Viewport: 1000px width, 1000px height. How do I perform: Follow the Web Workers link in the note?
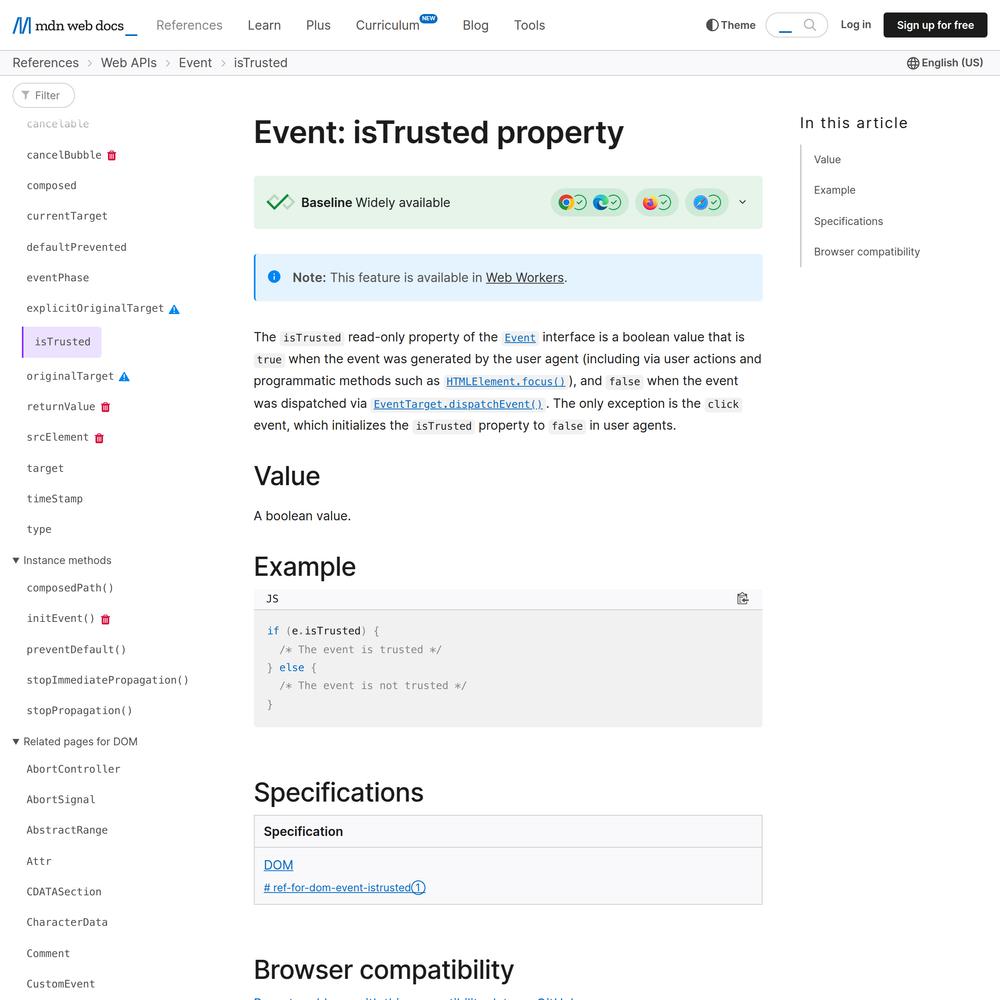[x=525, y=278]
